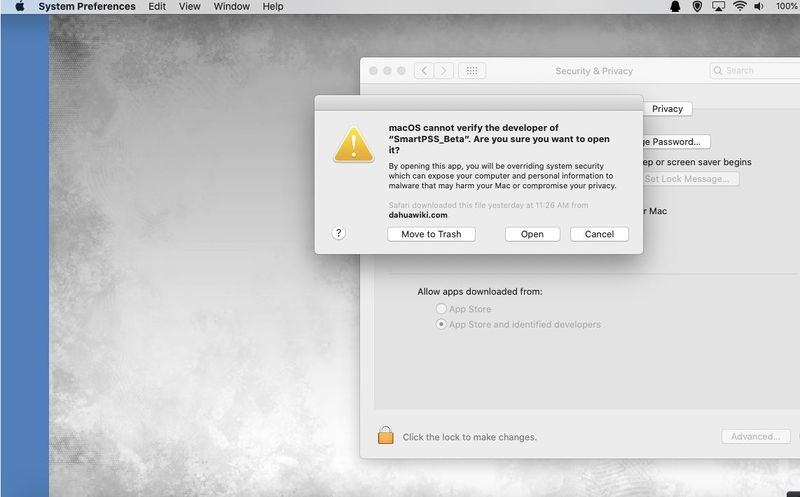
Task: Open the System Preferences menu
Action: point(87,7)
